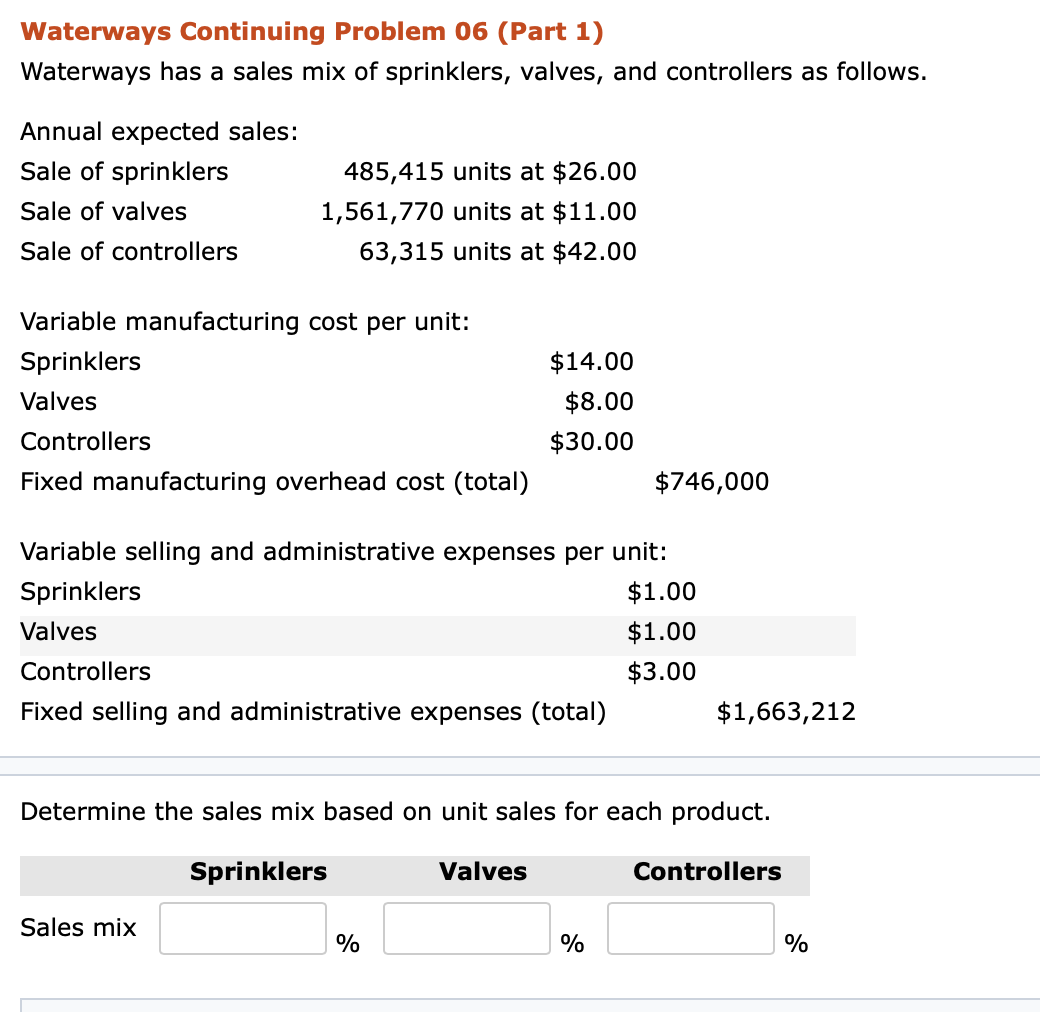Viewport: 1040px width, 1012px height.
Task: Select the Sale of controllers line
Action: (128, 251)
